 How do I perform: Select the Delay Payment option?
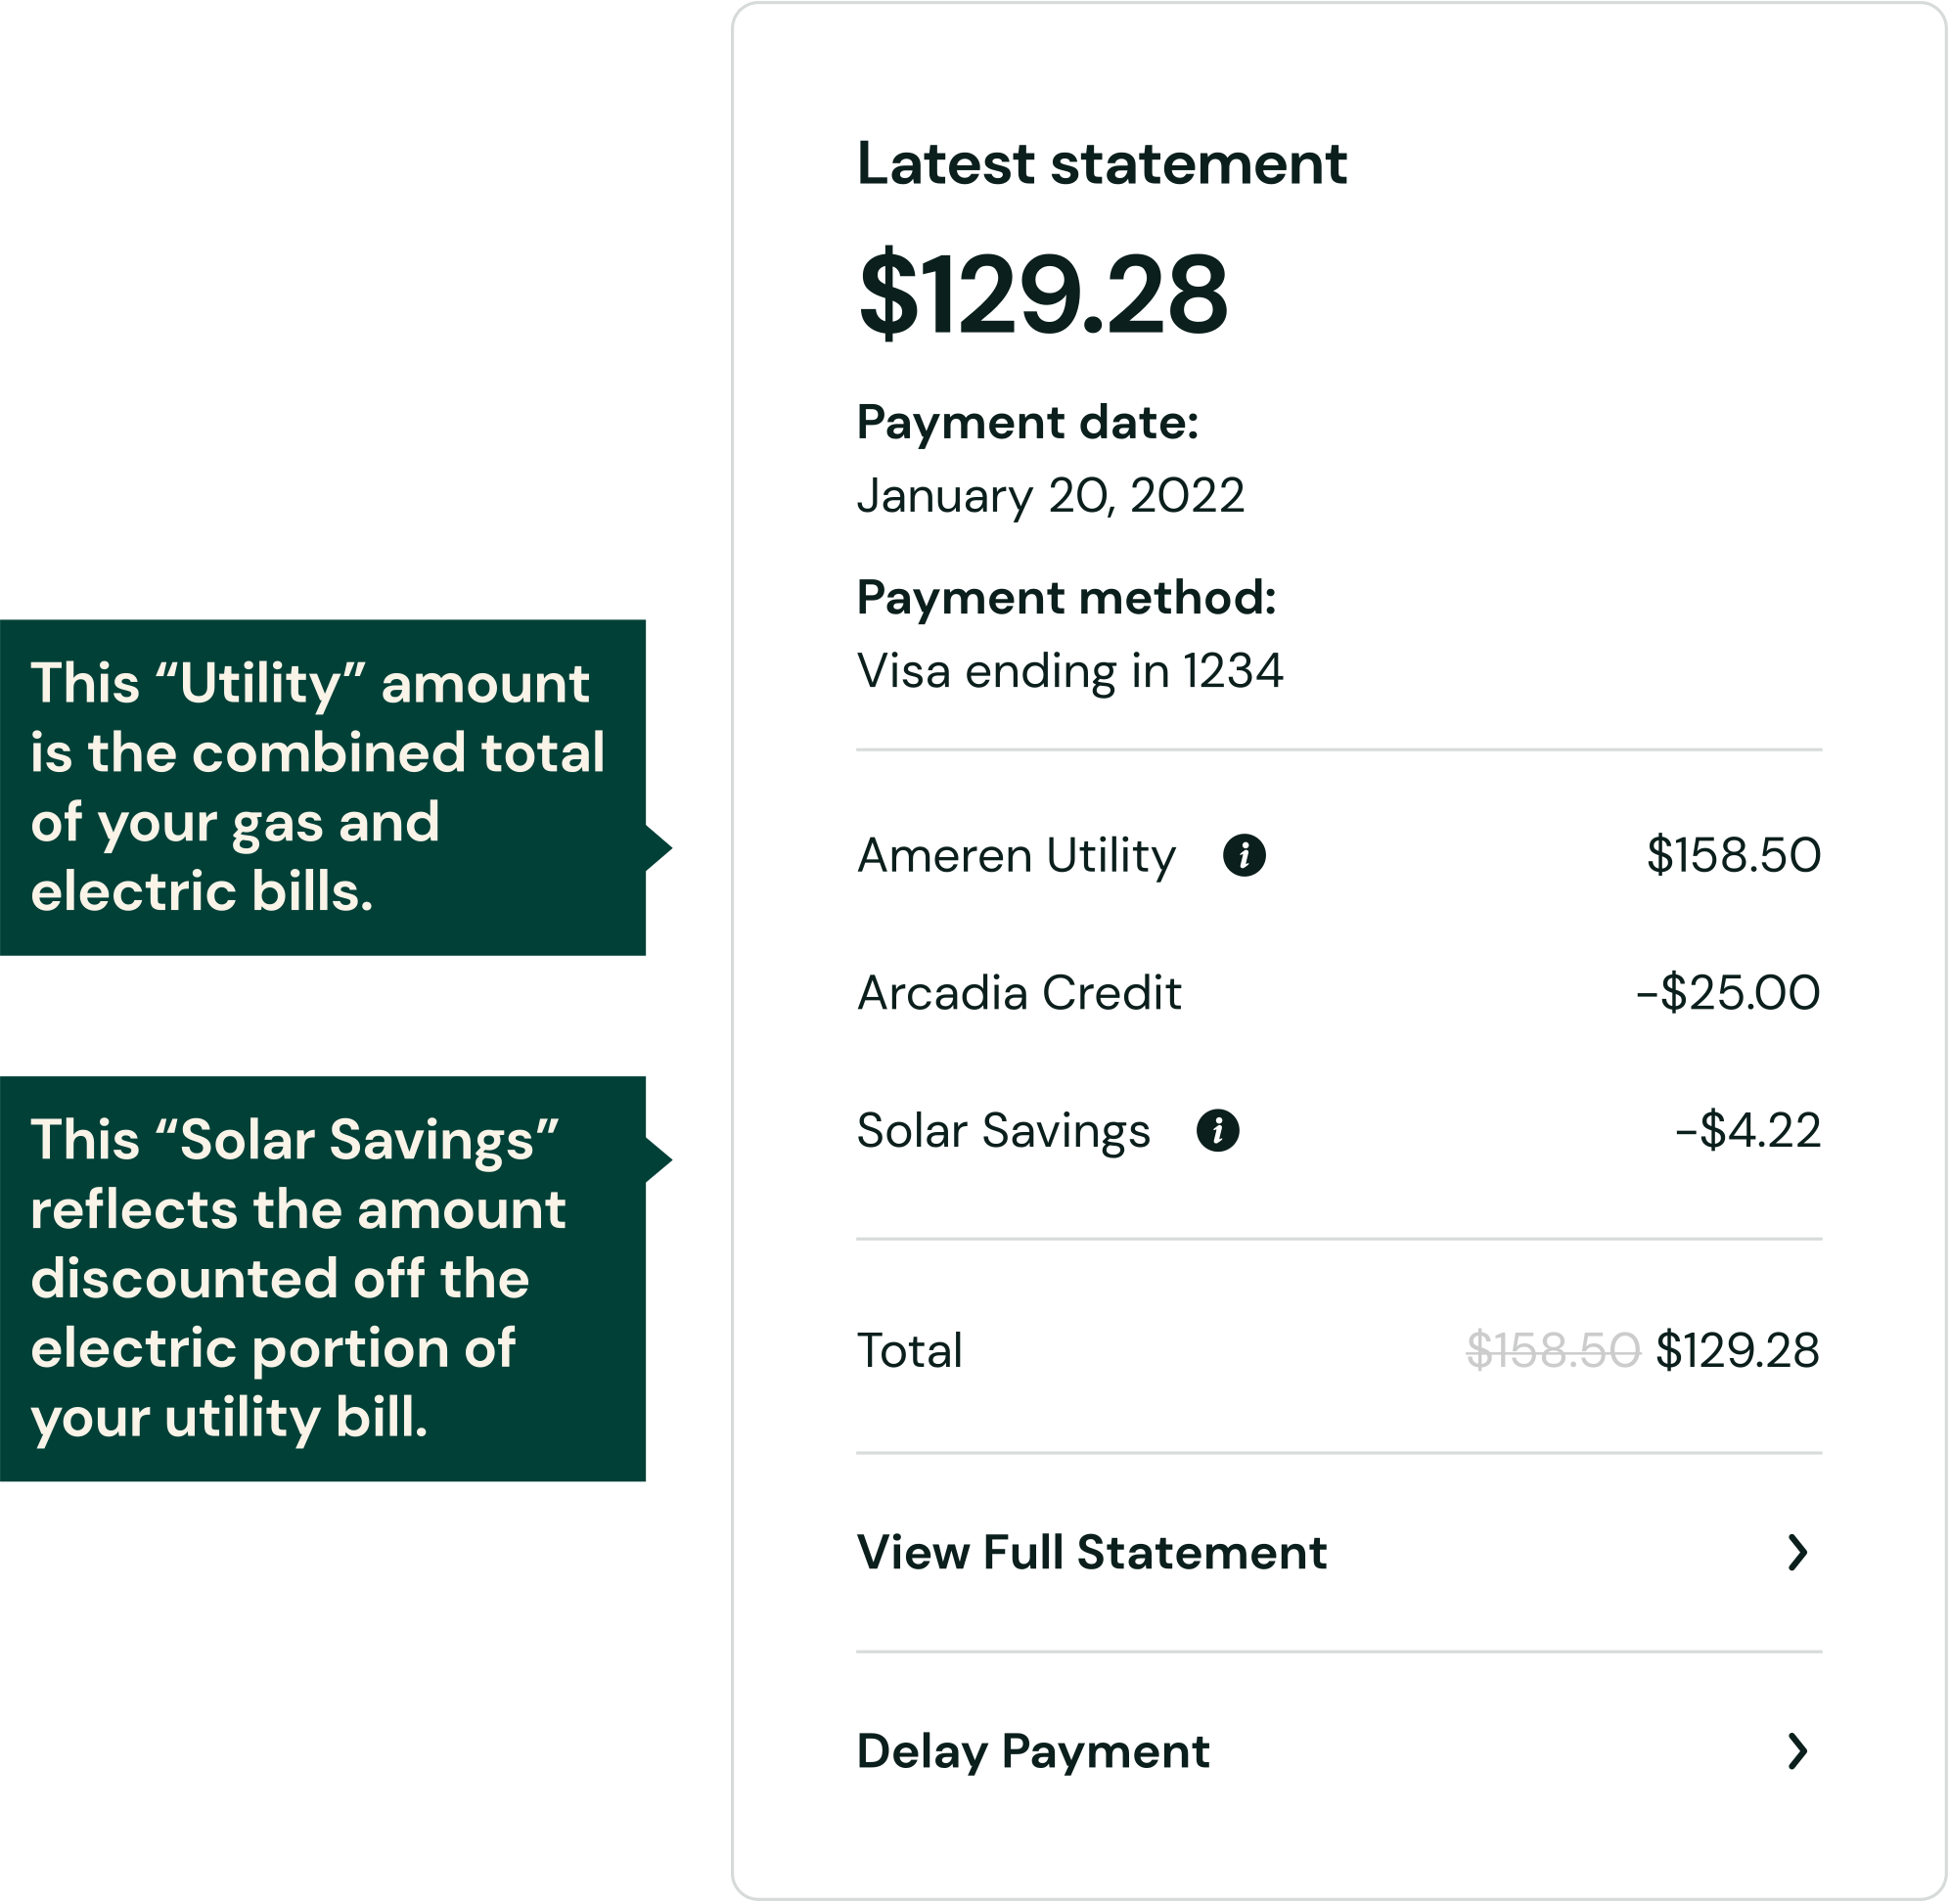[x=1033, y=1751]
